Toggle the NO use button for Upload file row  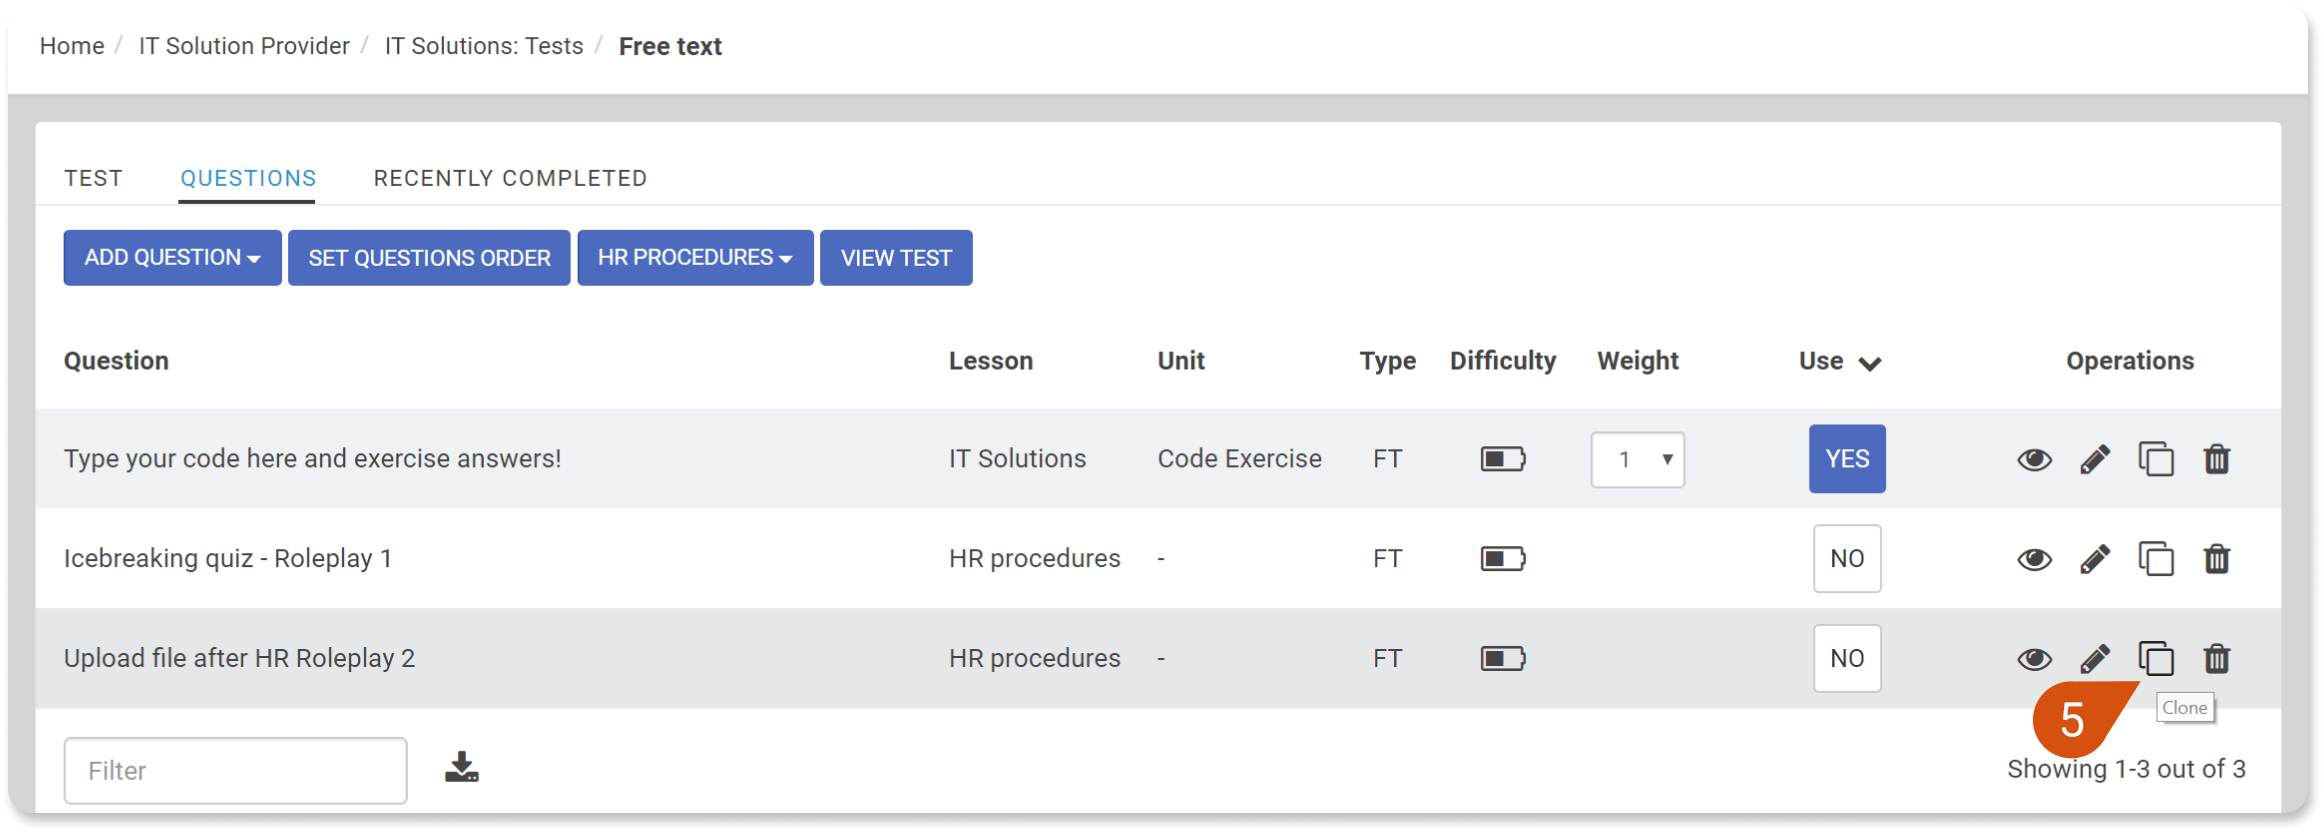coord(1847,658)
